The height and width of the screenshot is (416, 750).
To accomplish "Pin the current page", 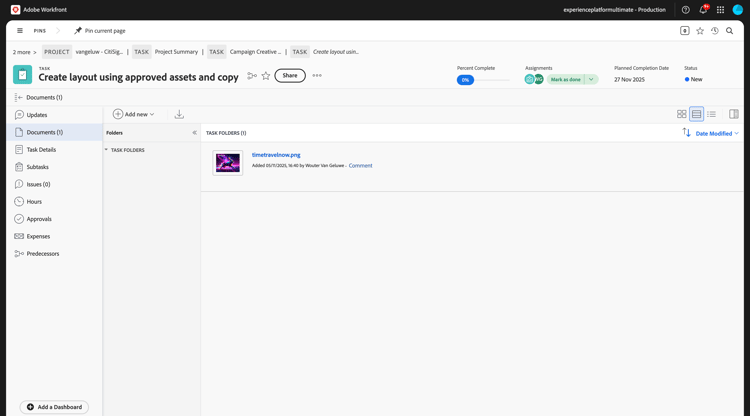I will (x=99, y=31).
